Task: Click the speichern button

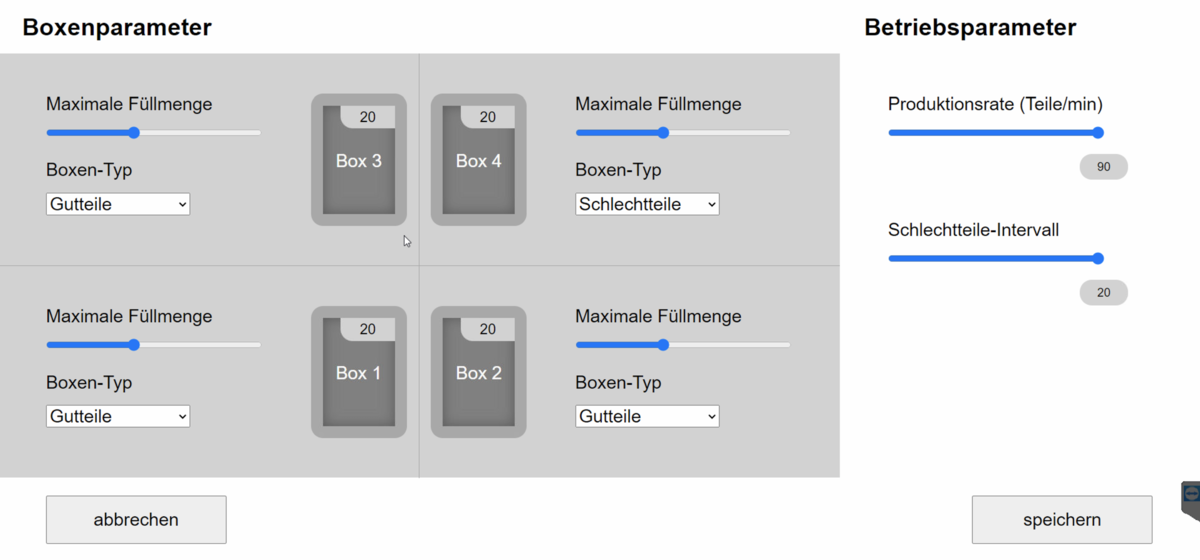Action: (1062, 520)
